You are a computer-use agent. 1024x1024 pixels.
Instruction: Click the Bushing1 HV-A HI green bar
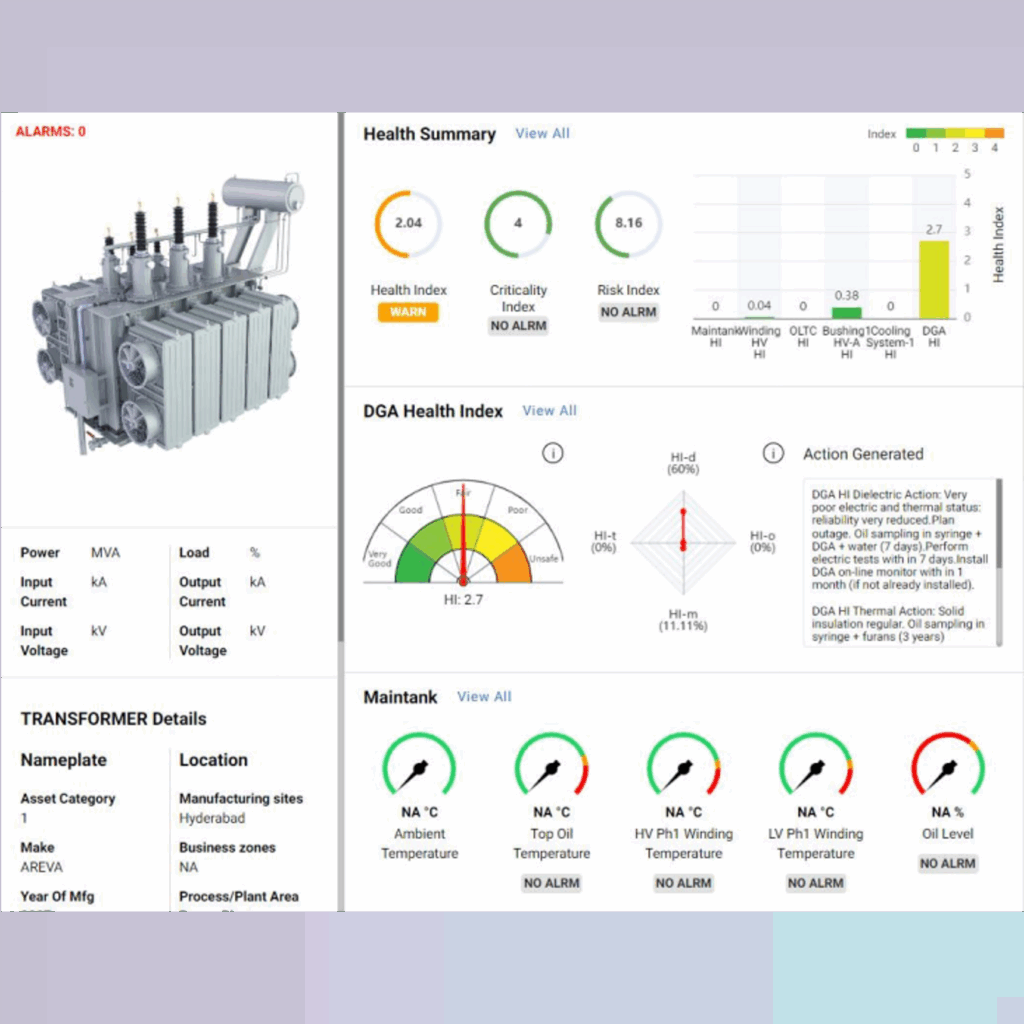tap(846, 312)
